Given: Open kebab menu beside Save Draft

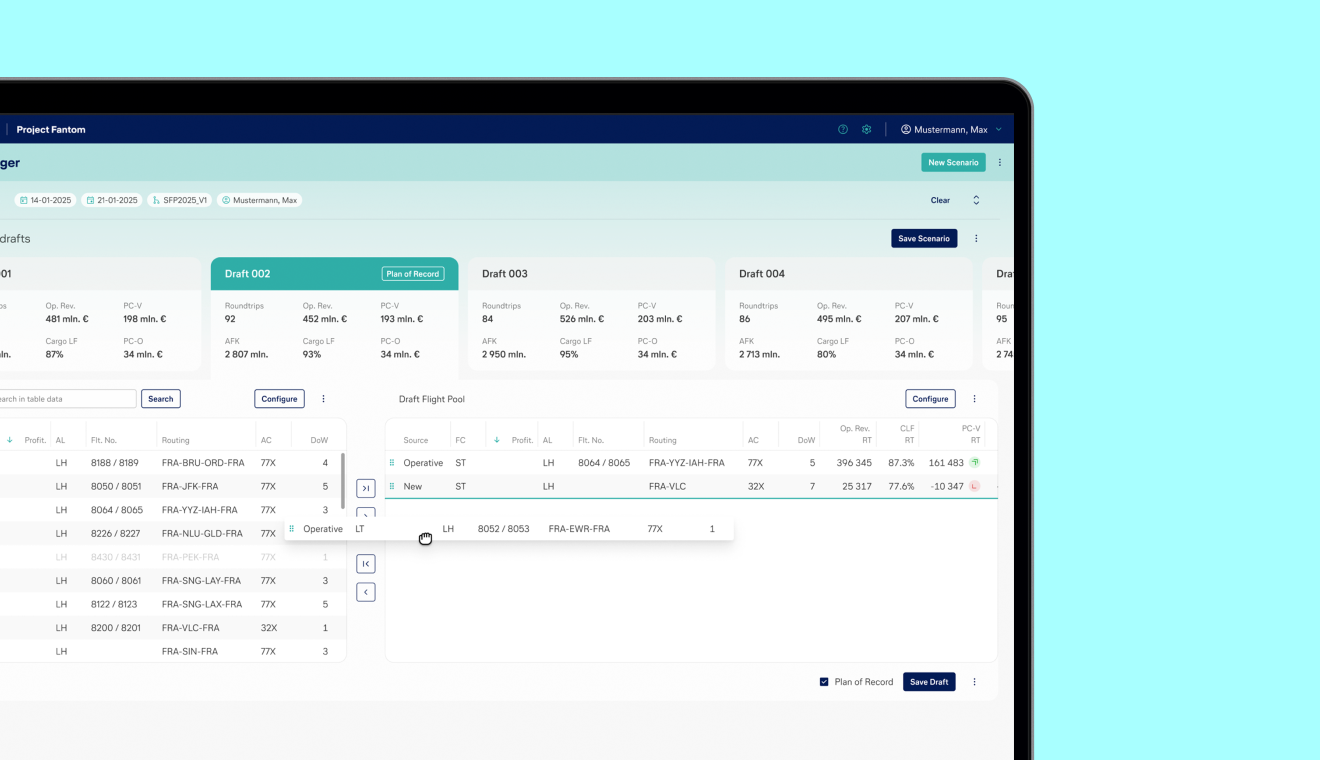Looking at the screenshot, I should pos(974,682).
